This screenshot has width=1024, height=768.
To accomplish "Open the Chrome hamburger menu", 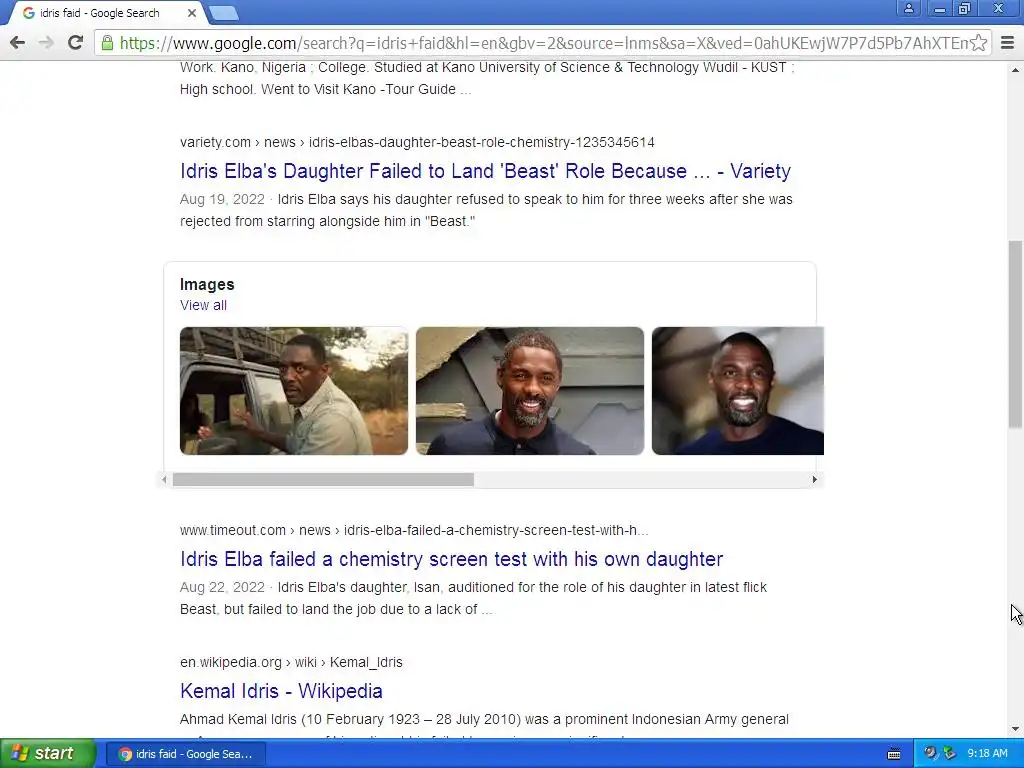I will 1007,43.
